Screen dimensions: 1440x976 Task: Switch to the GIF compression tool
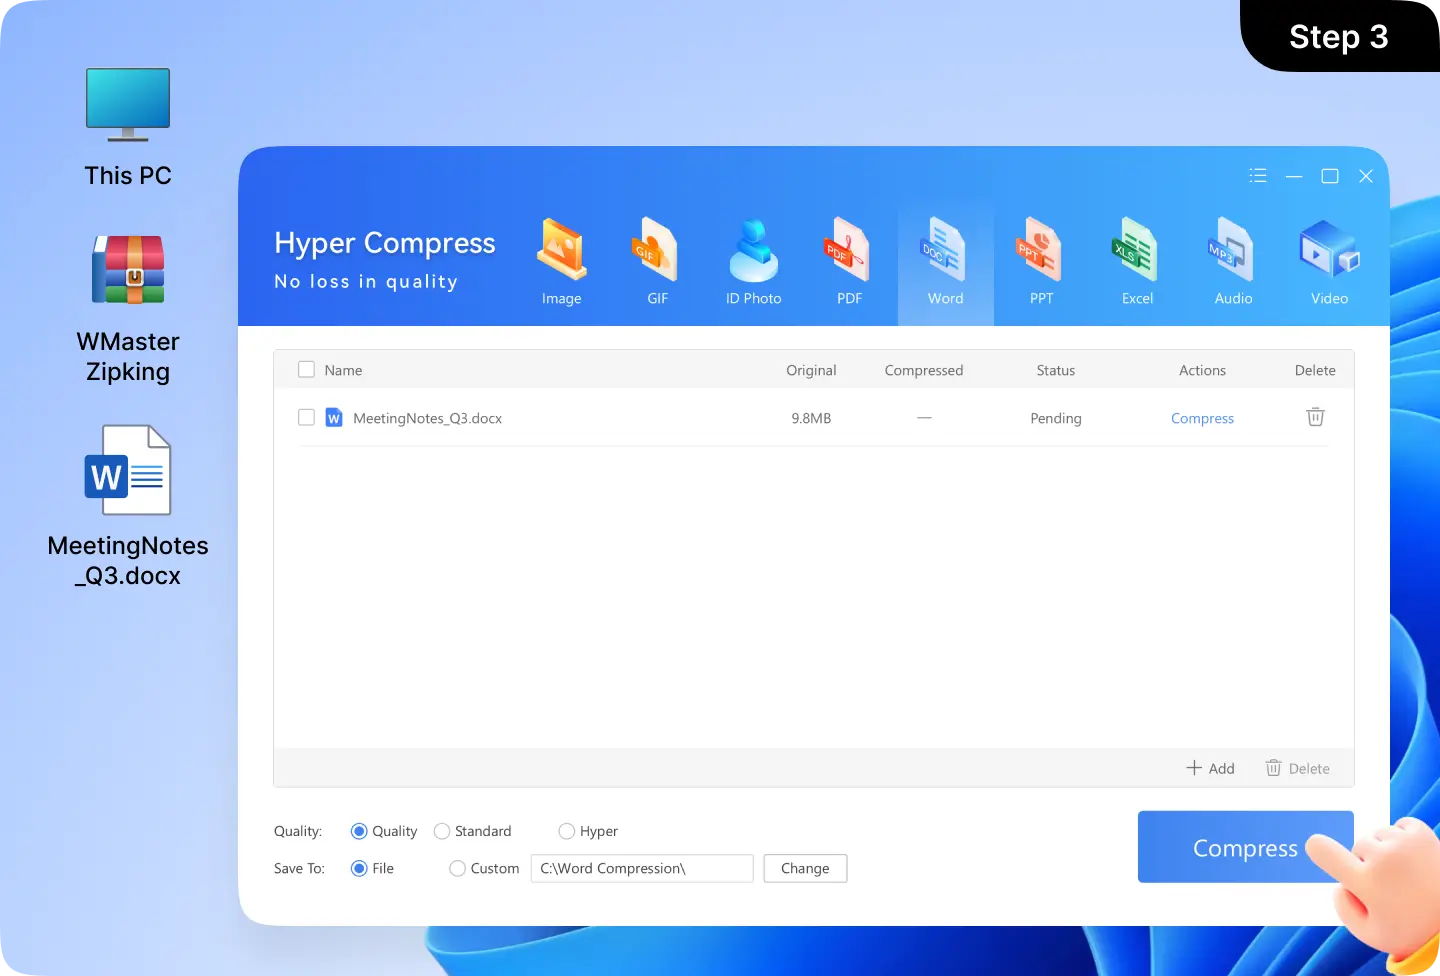tap(657, 262)
